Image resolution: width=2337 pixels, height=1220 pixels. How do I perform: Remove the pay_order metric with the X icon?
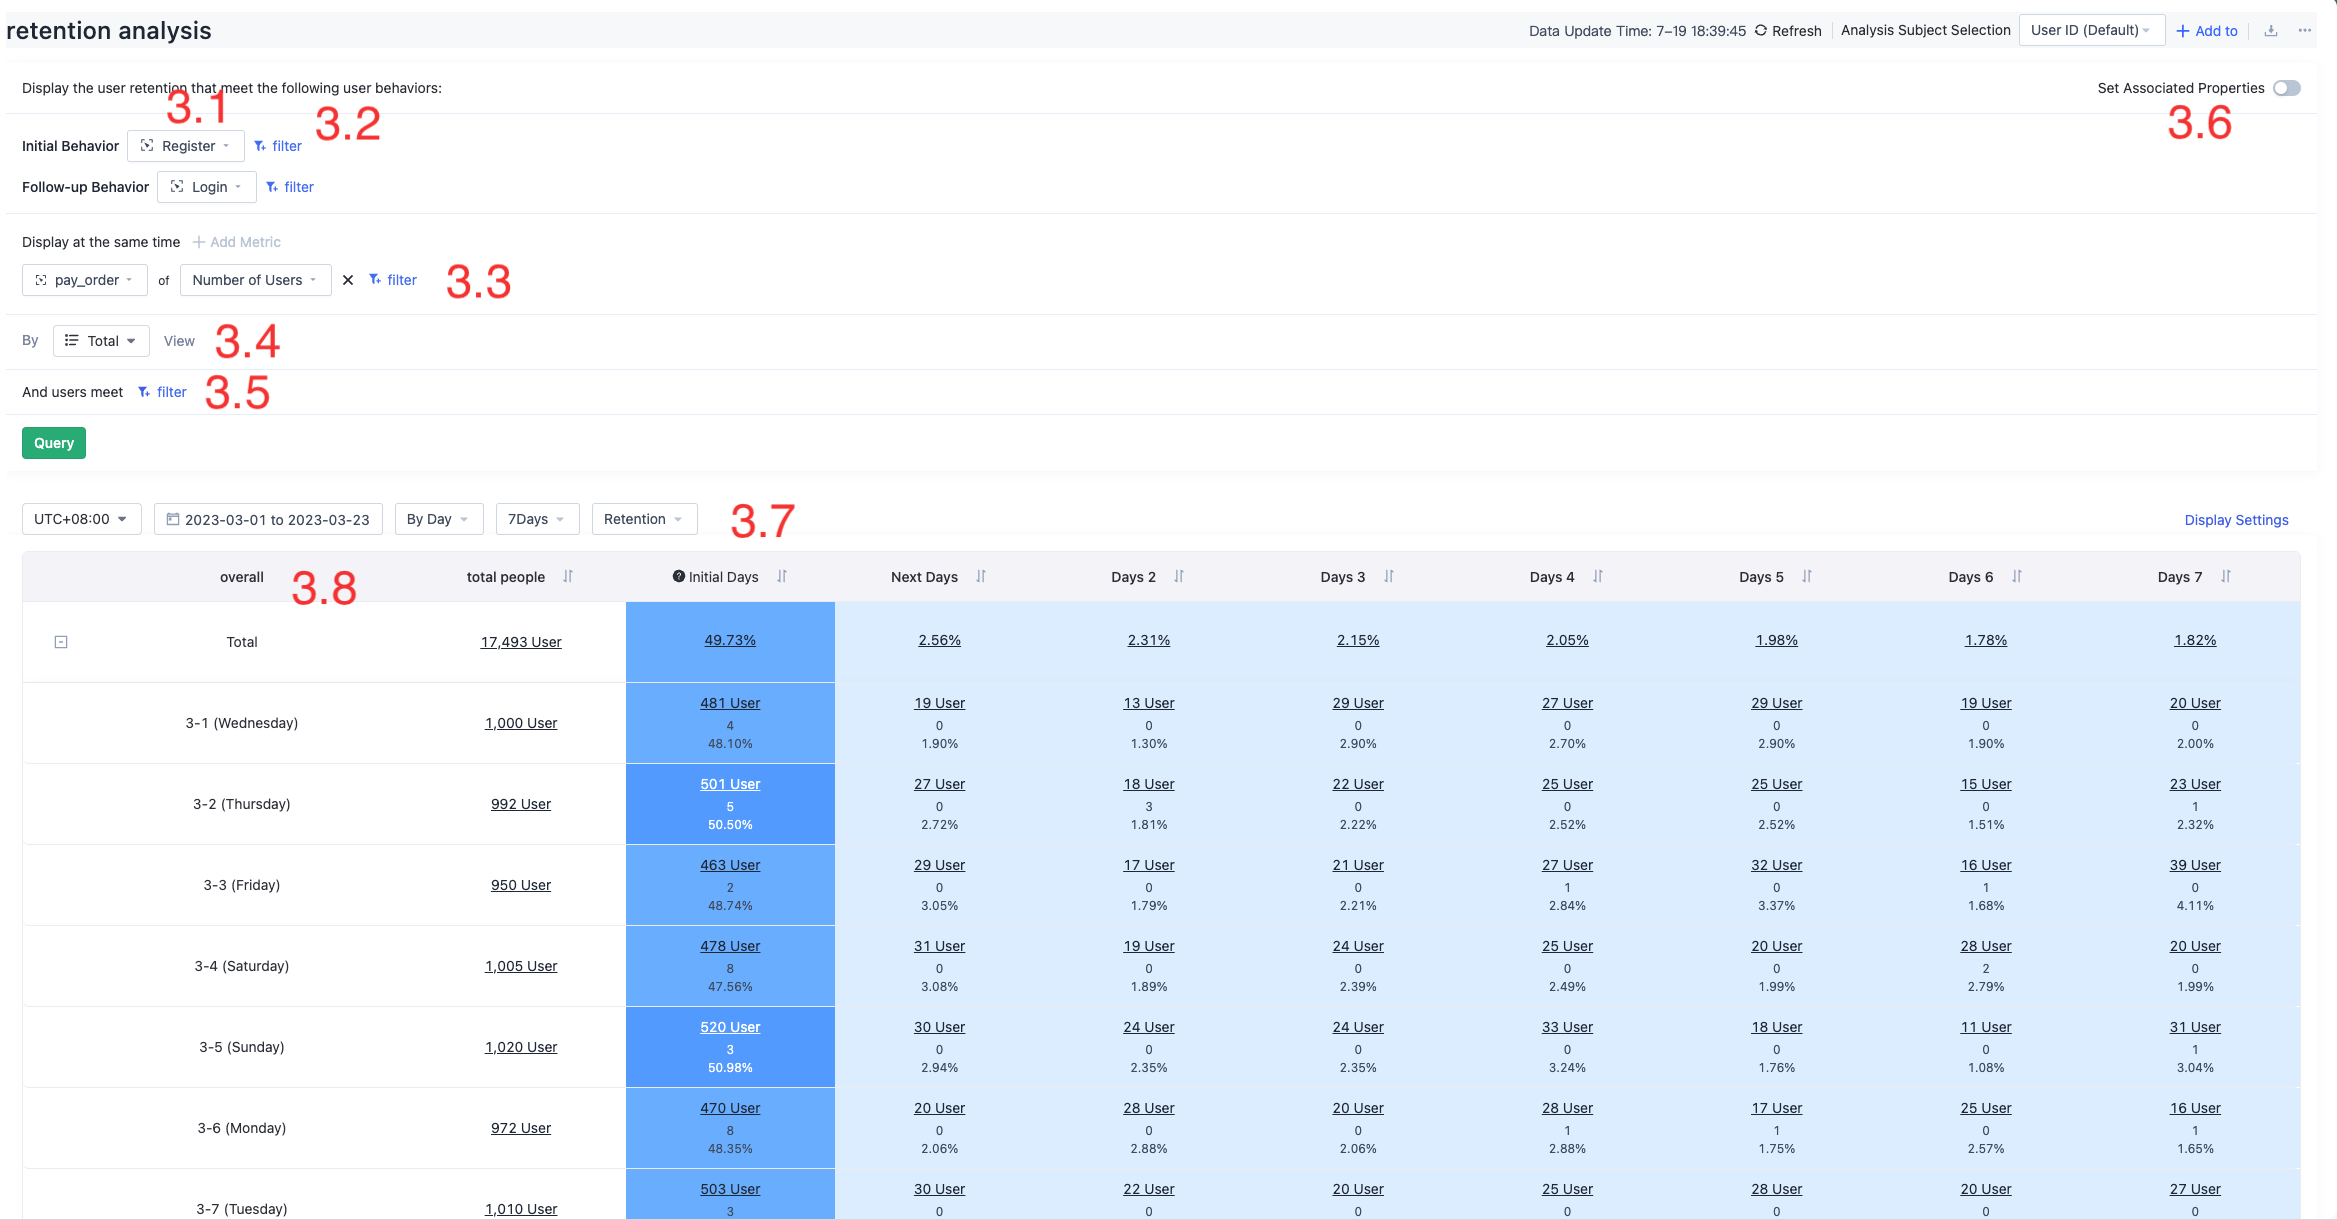pos(347,280)
